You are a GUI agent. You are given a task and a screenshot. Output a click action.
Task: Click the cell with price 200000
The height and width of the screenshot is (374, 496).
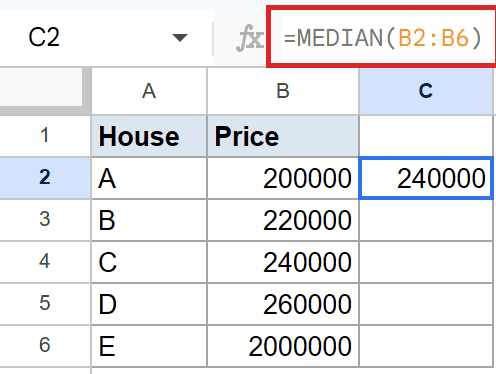click(283, 178)
